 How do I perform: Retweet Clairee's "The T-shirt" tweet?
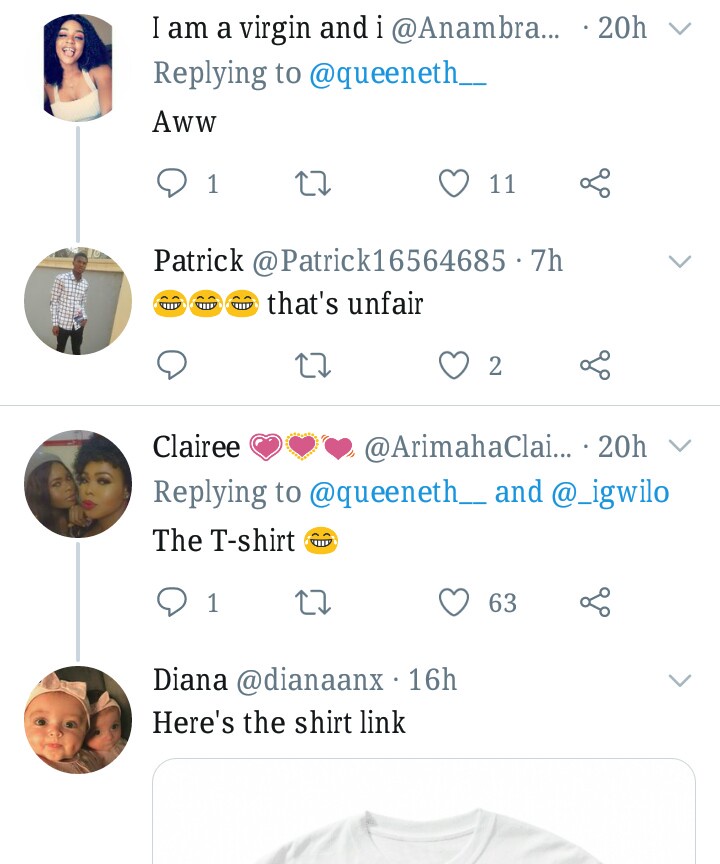314,602
